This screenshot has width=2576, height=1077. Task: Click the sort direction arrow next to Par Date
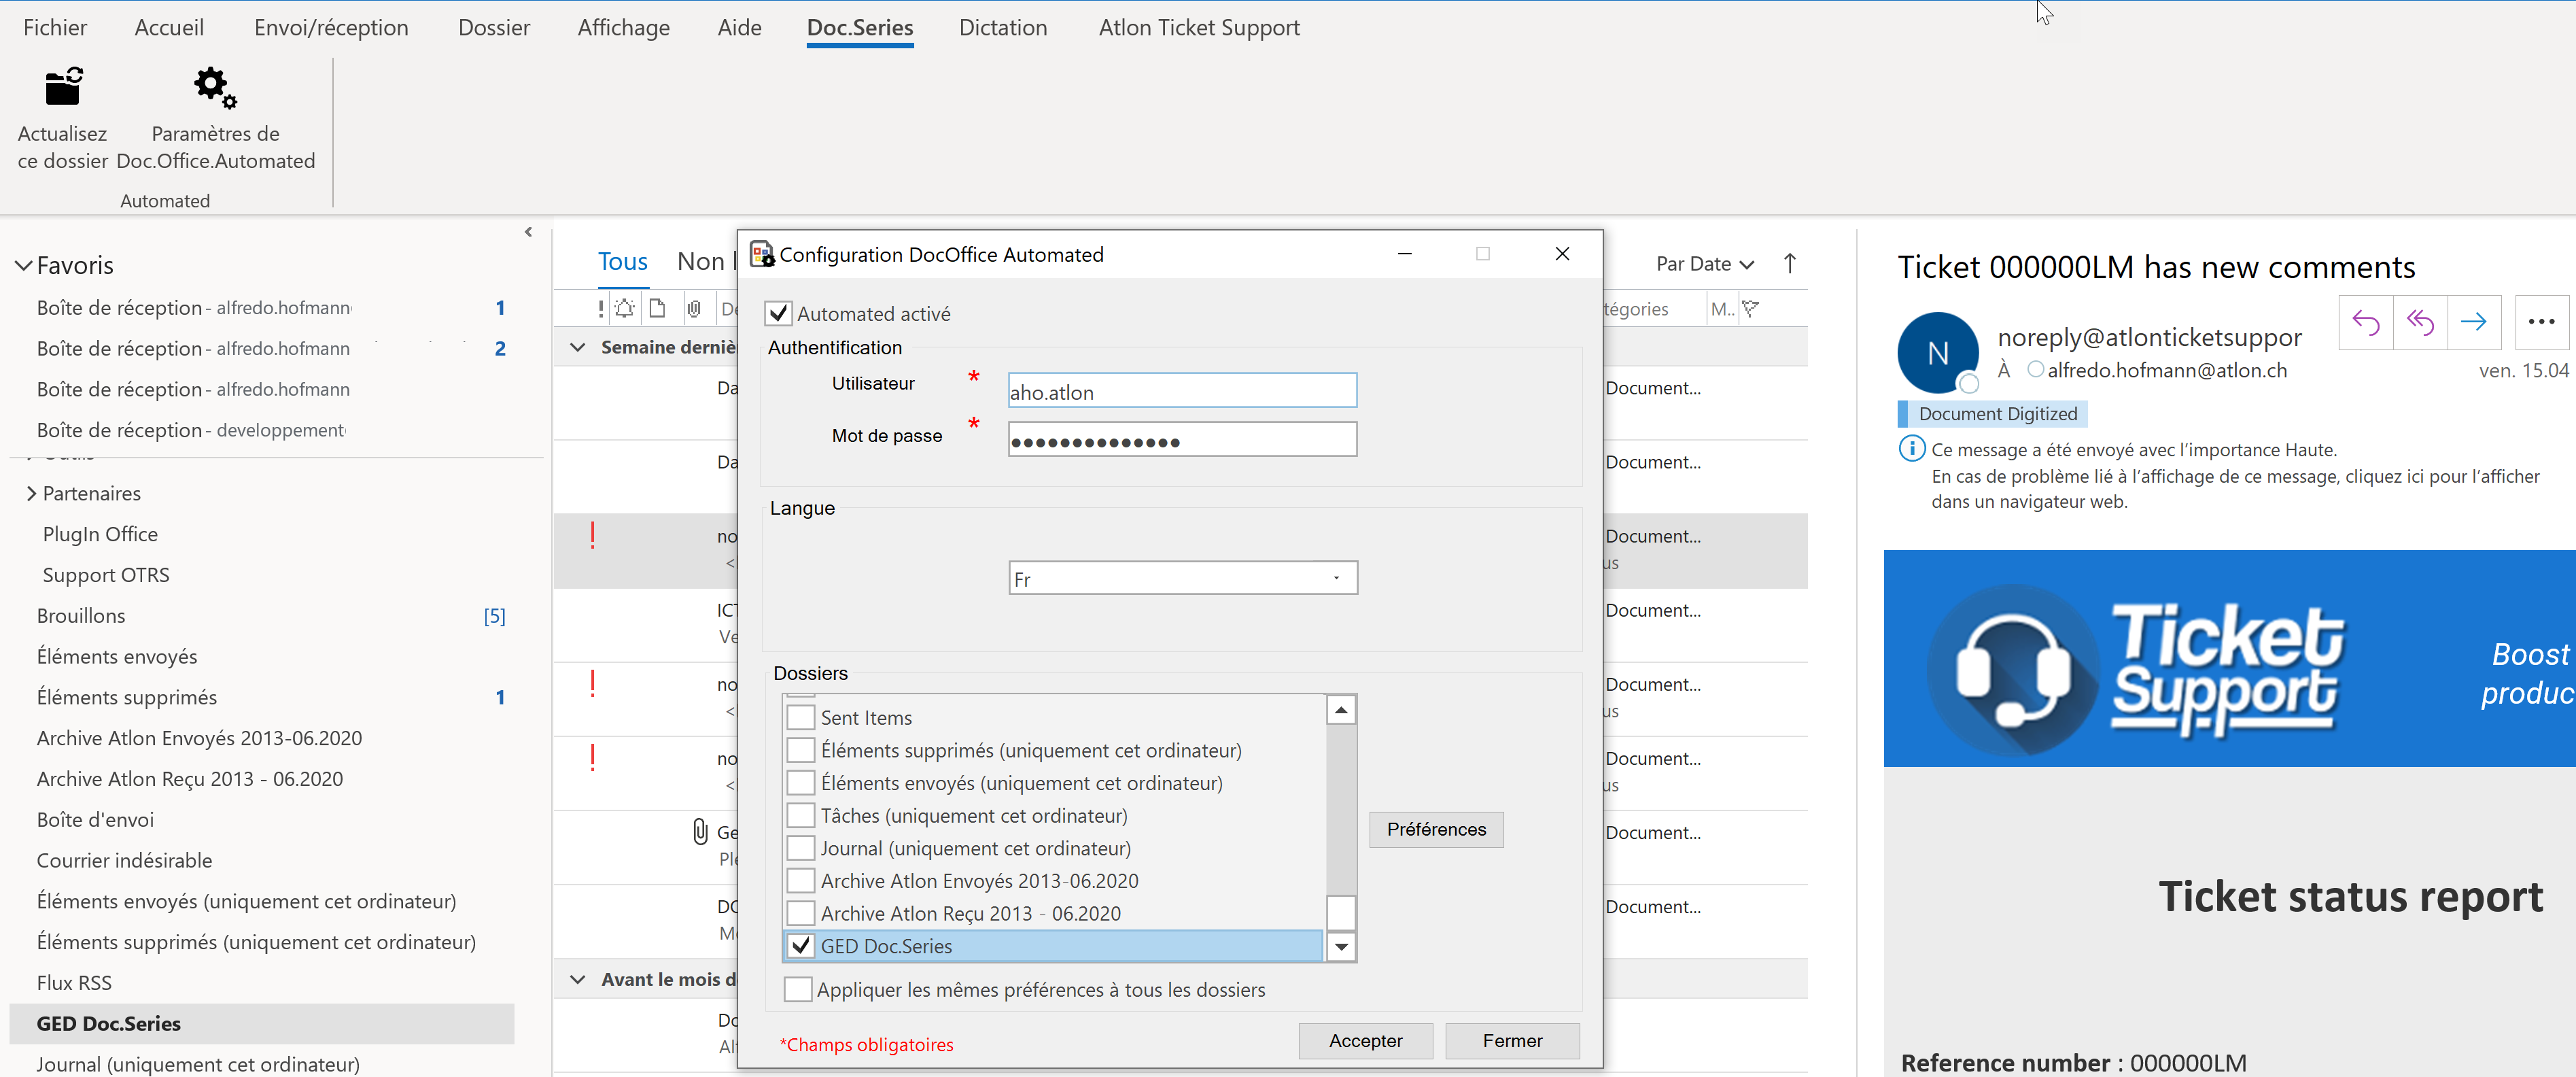click(1790, 264)
